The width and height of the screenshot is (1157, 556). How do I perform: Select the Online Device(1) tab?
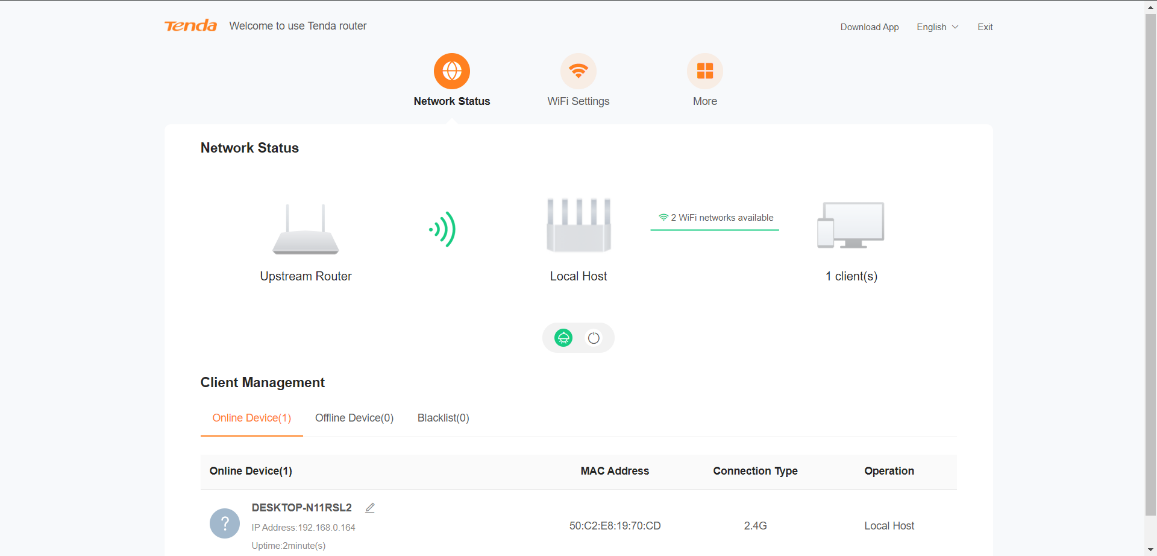(252, 418)
